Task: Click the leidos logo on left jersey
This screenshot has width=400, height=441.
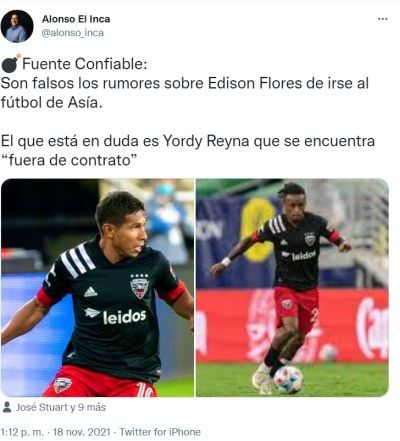Action: [x=115, y=316]
